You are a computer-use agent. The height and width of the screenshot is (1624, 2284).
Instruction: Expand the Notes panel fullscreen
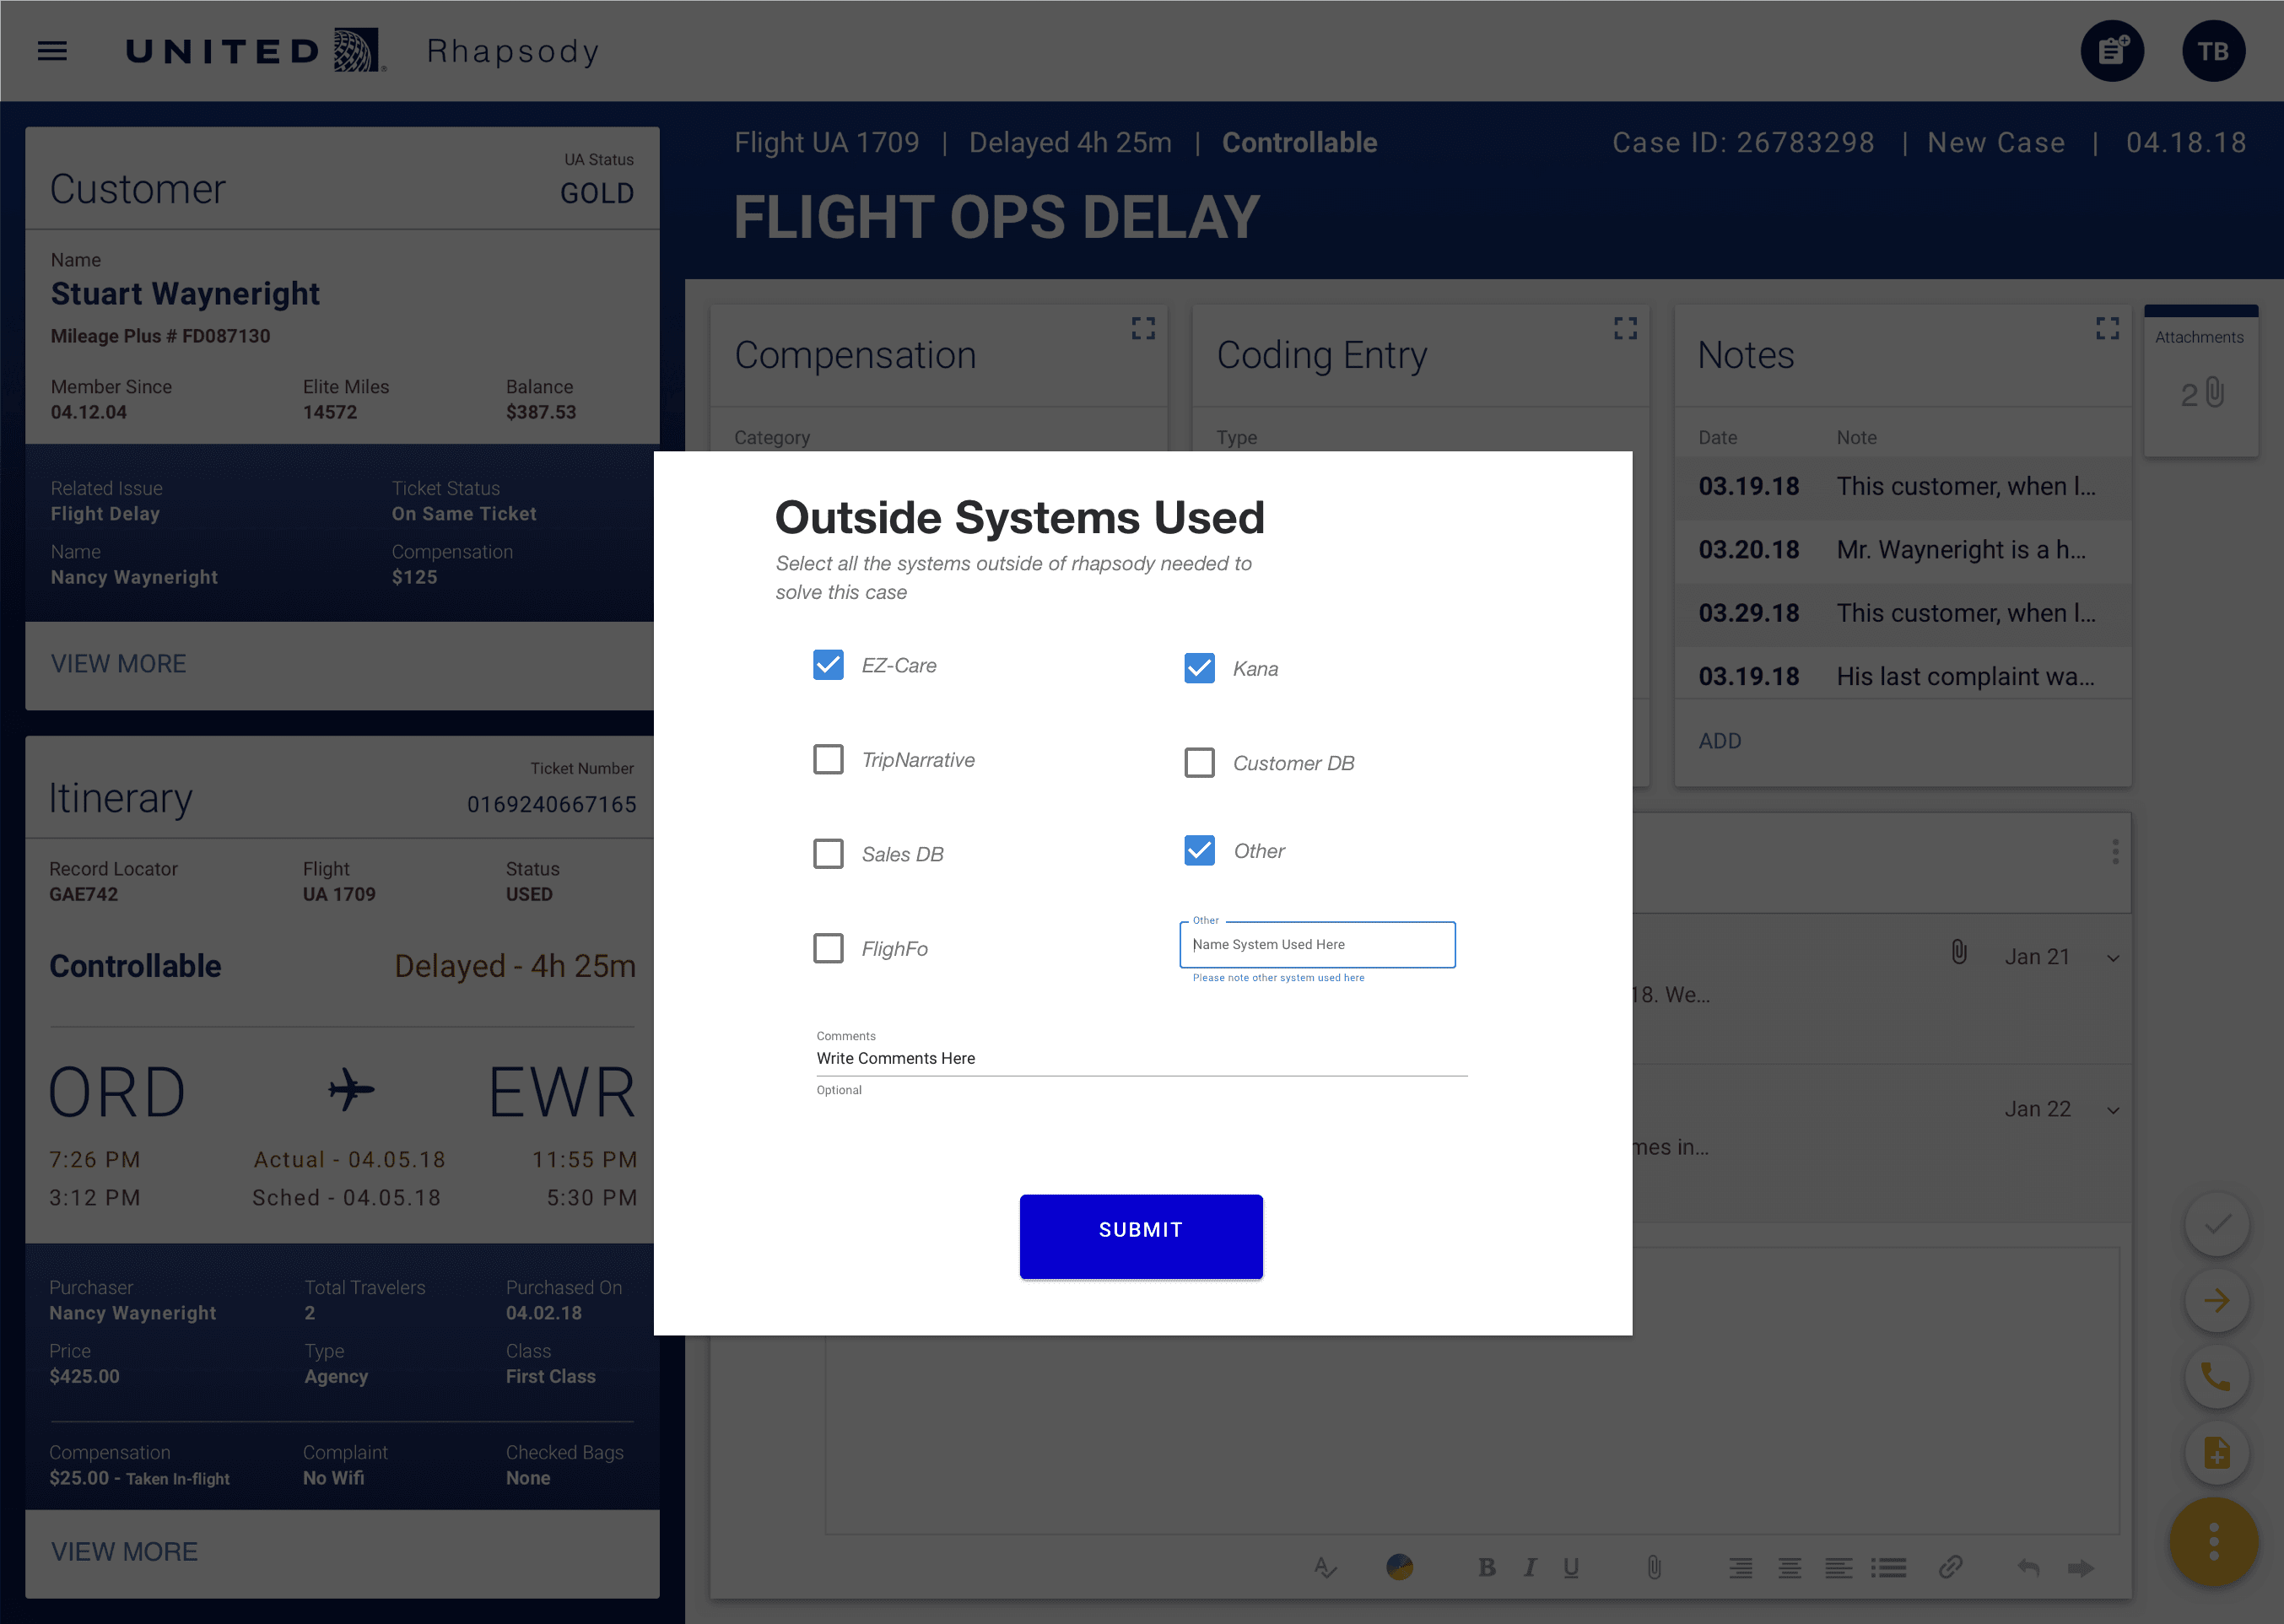tap(2107, 328)
